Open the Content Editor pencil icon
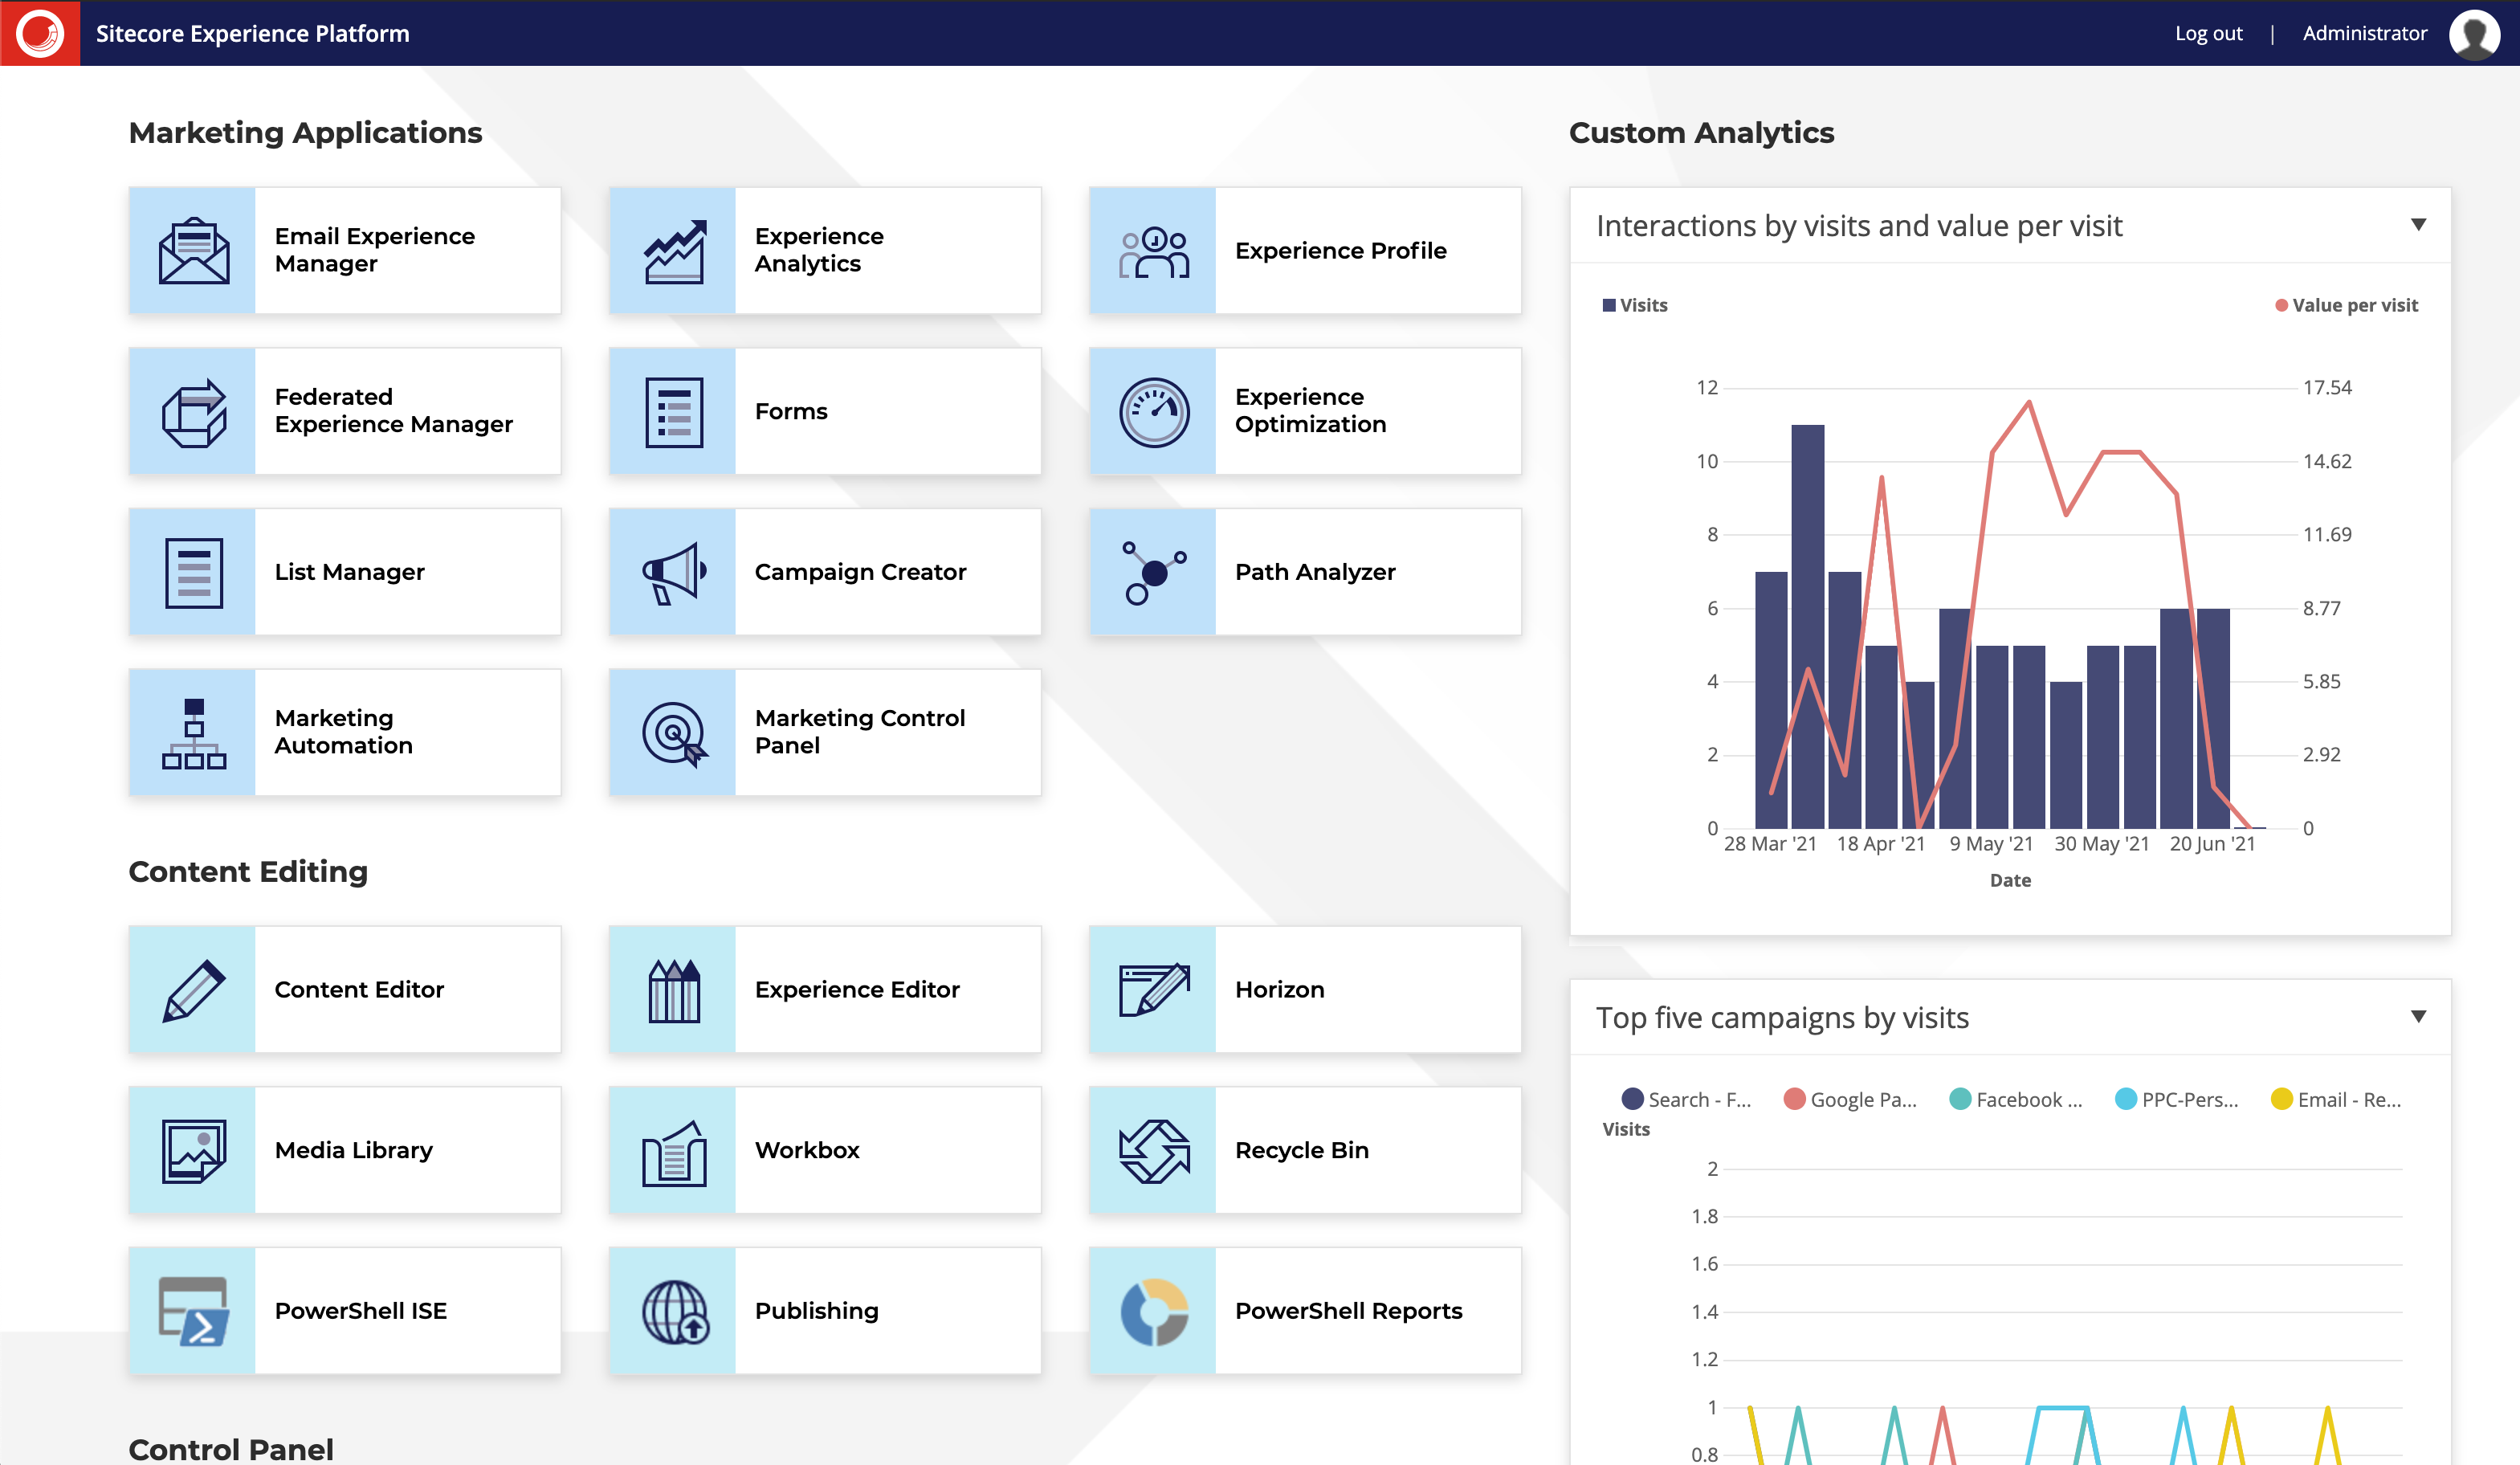 tap(193, 990)
